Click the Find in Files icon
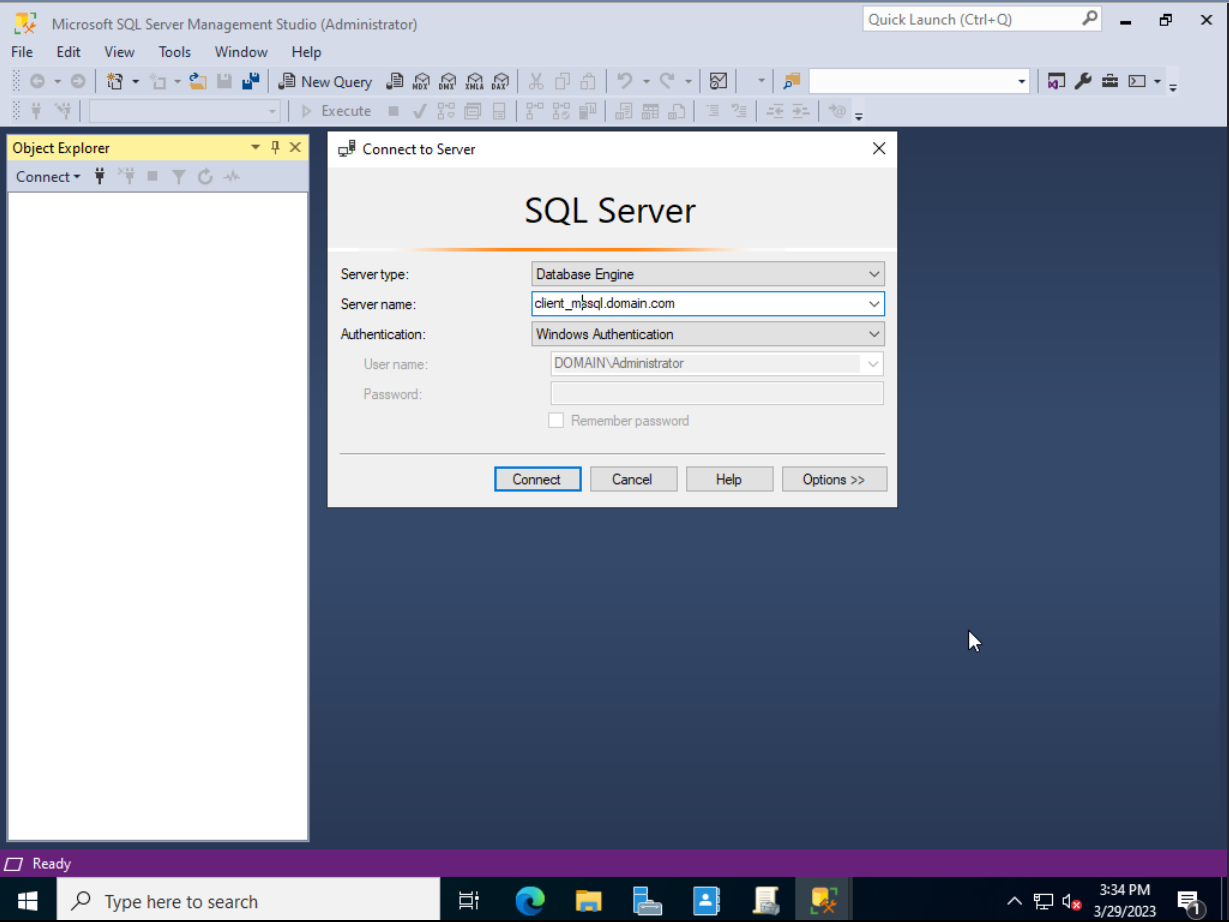Image resolution: width=1229 pixels, height=922 pixels. click(792, 82)
